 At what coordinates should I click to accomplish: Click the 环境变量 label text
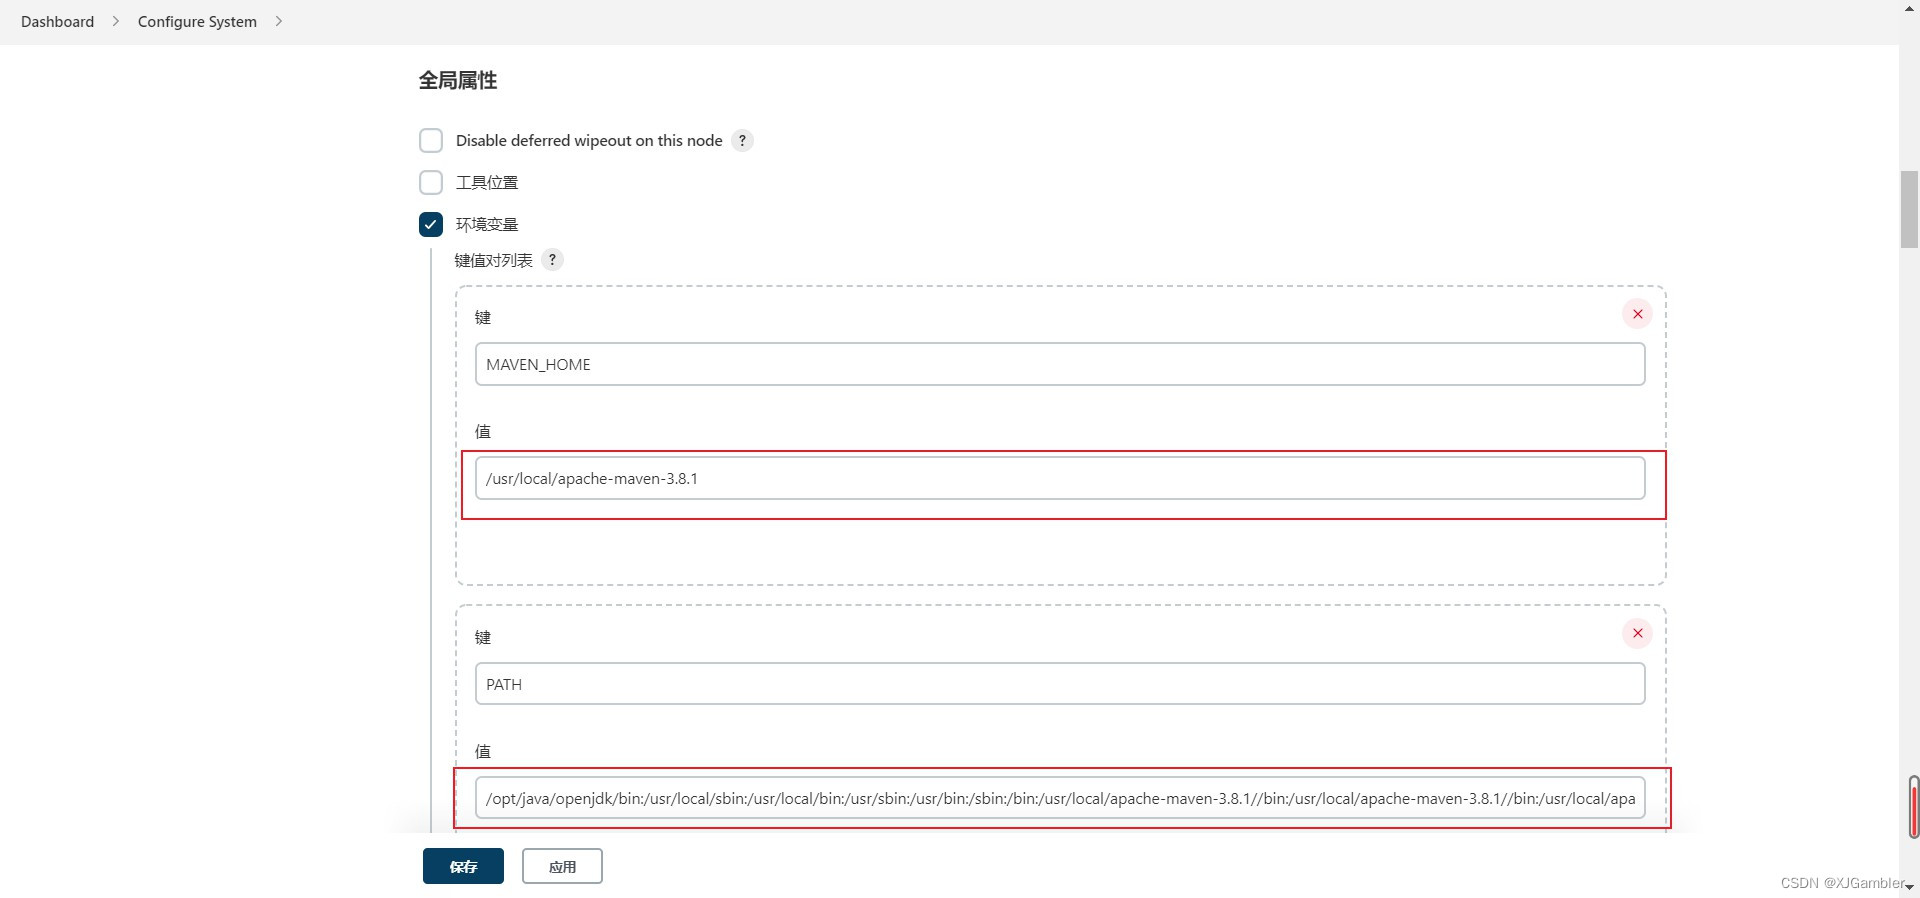click(x=487, y=224)
